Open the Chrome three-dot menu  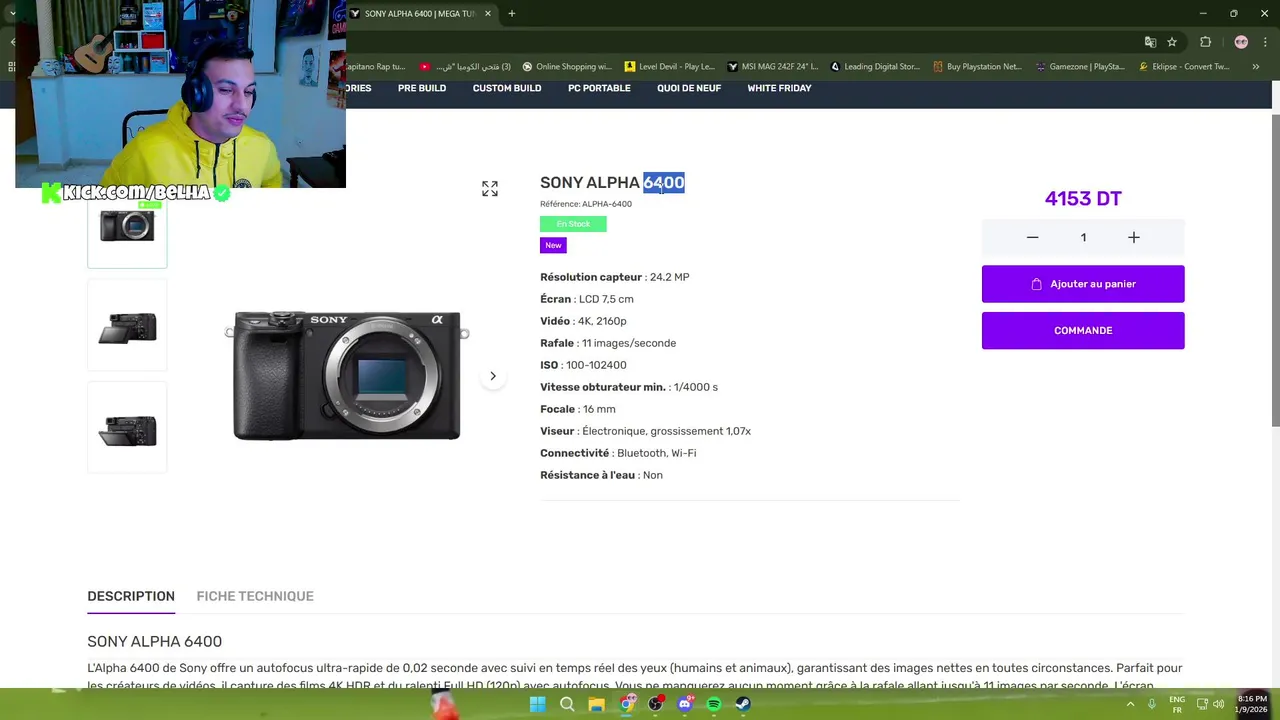coord(1266,42)
